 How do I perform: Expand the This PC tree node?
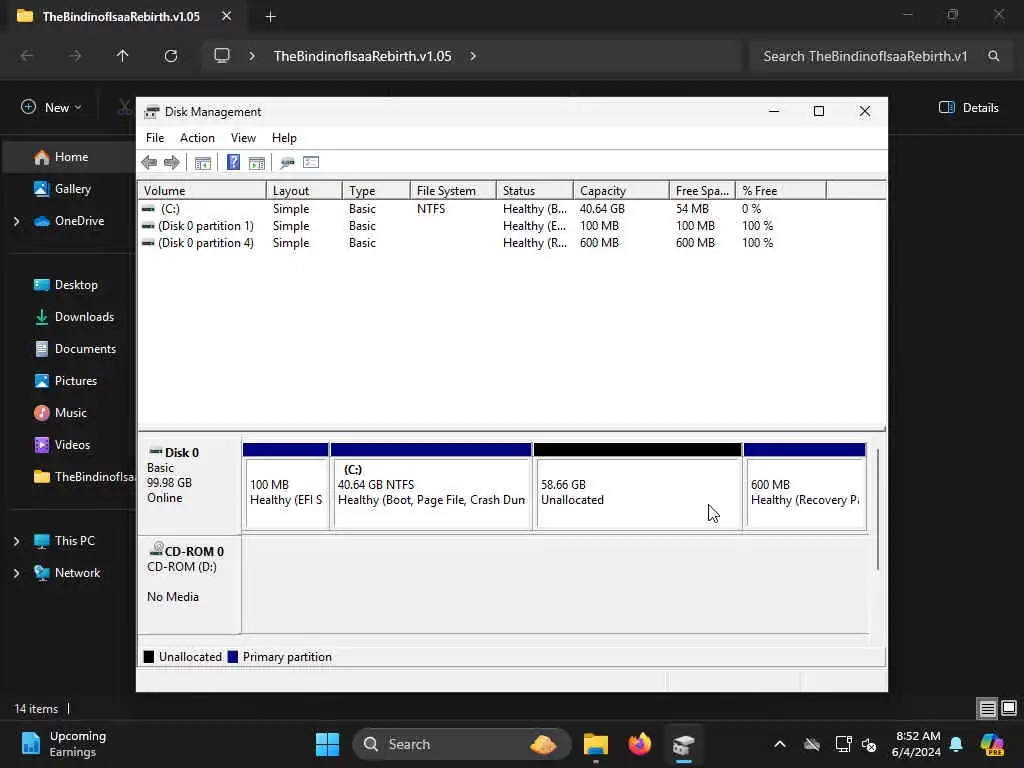pos(16,541)
